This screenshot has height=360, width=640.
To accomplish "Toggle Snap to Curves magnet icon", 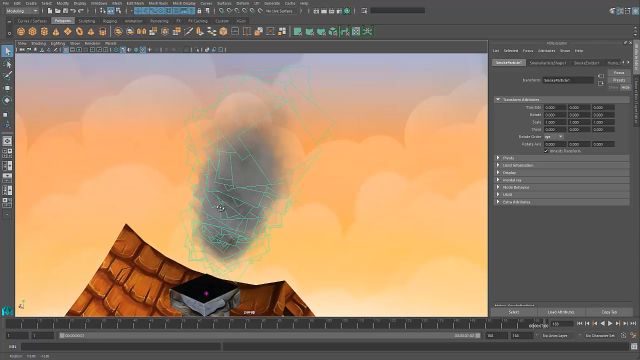I will pyautogui.click(x=229, y=11).
